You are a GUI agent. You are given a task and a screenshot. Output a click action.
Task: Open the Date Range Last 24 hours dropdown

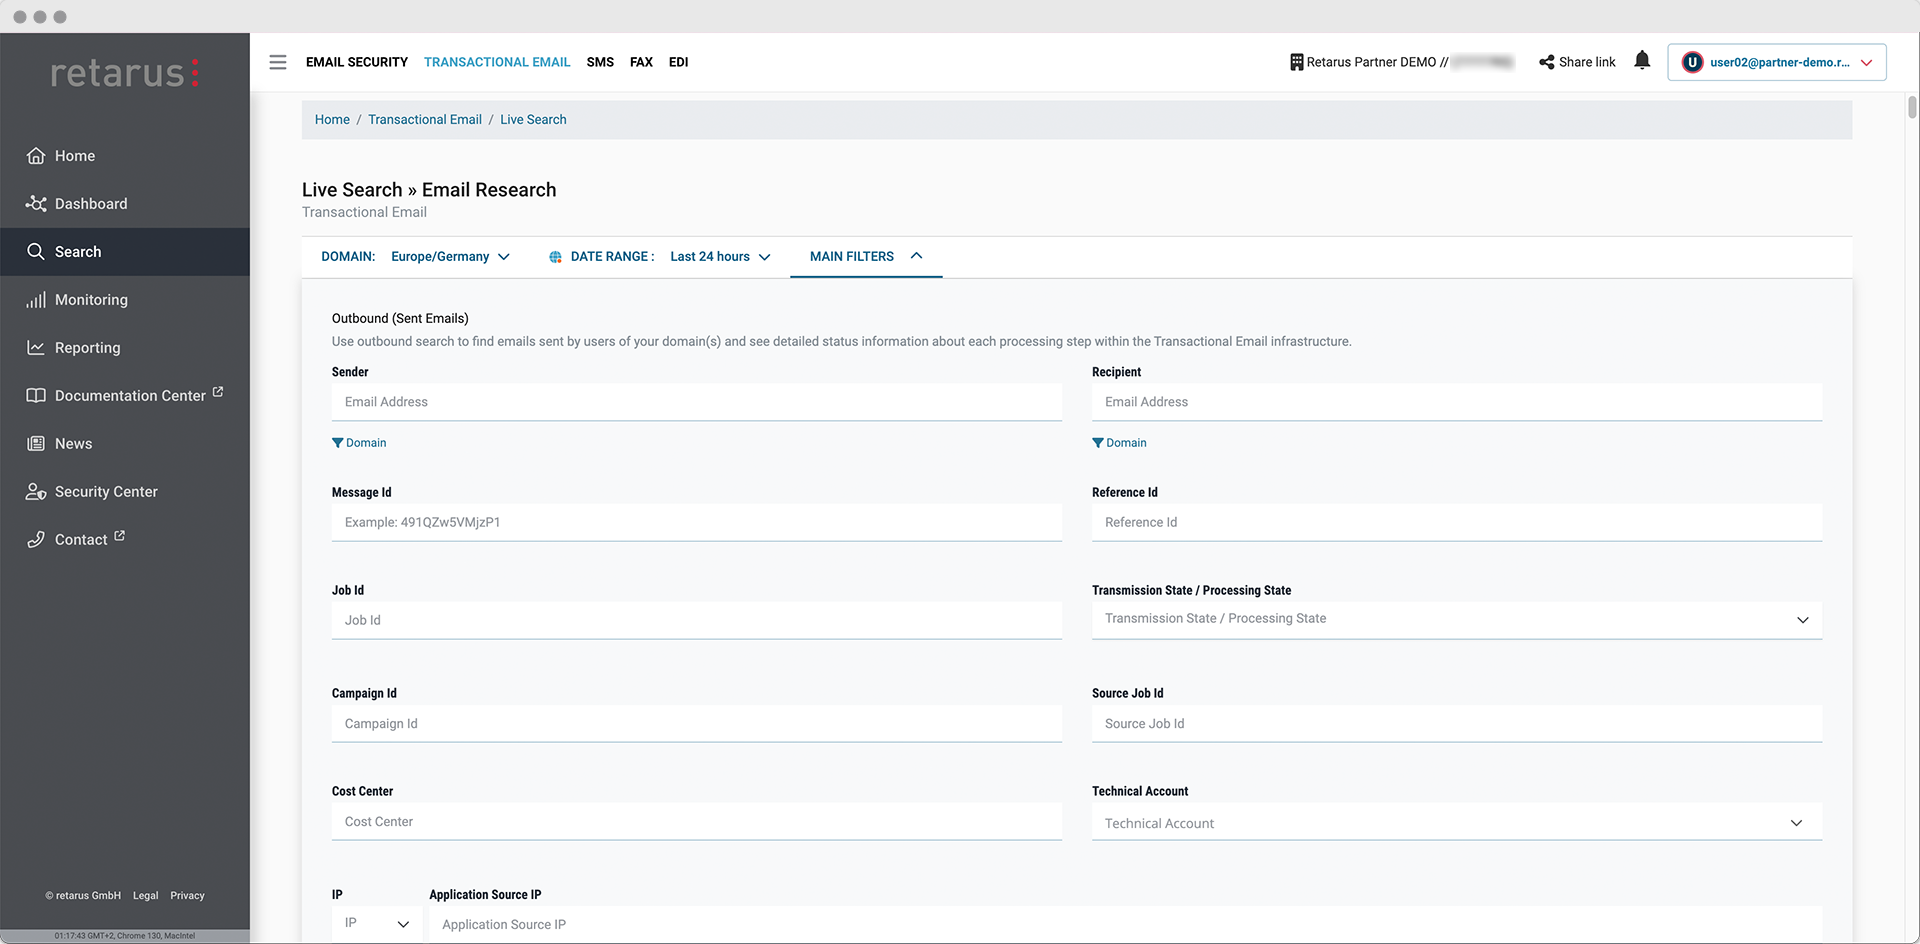(x=720, y=257)
